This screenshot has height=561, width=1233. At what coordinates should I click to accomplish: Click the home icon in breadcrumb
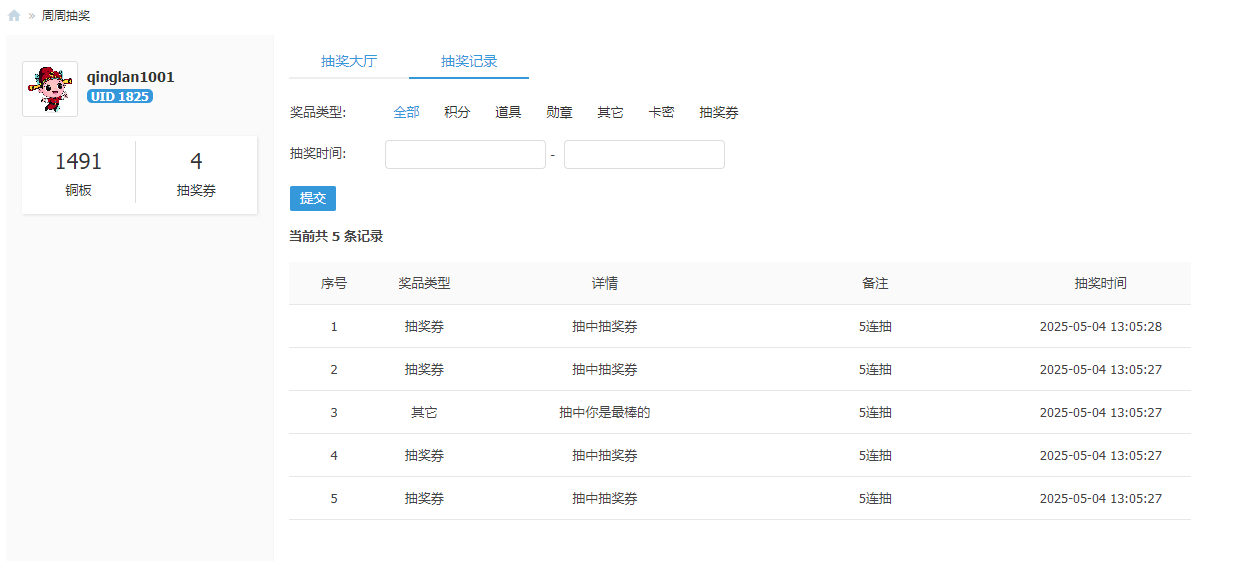coord(14,16)
